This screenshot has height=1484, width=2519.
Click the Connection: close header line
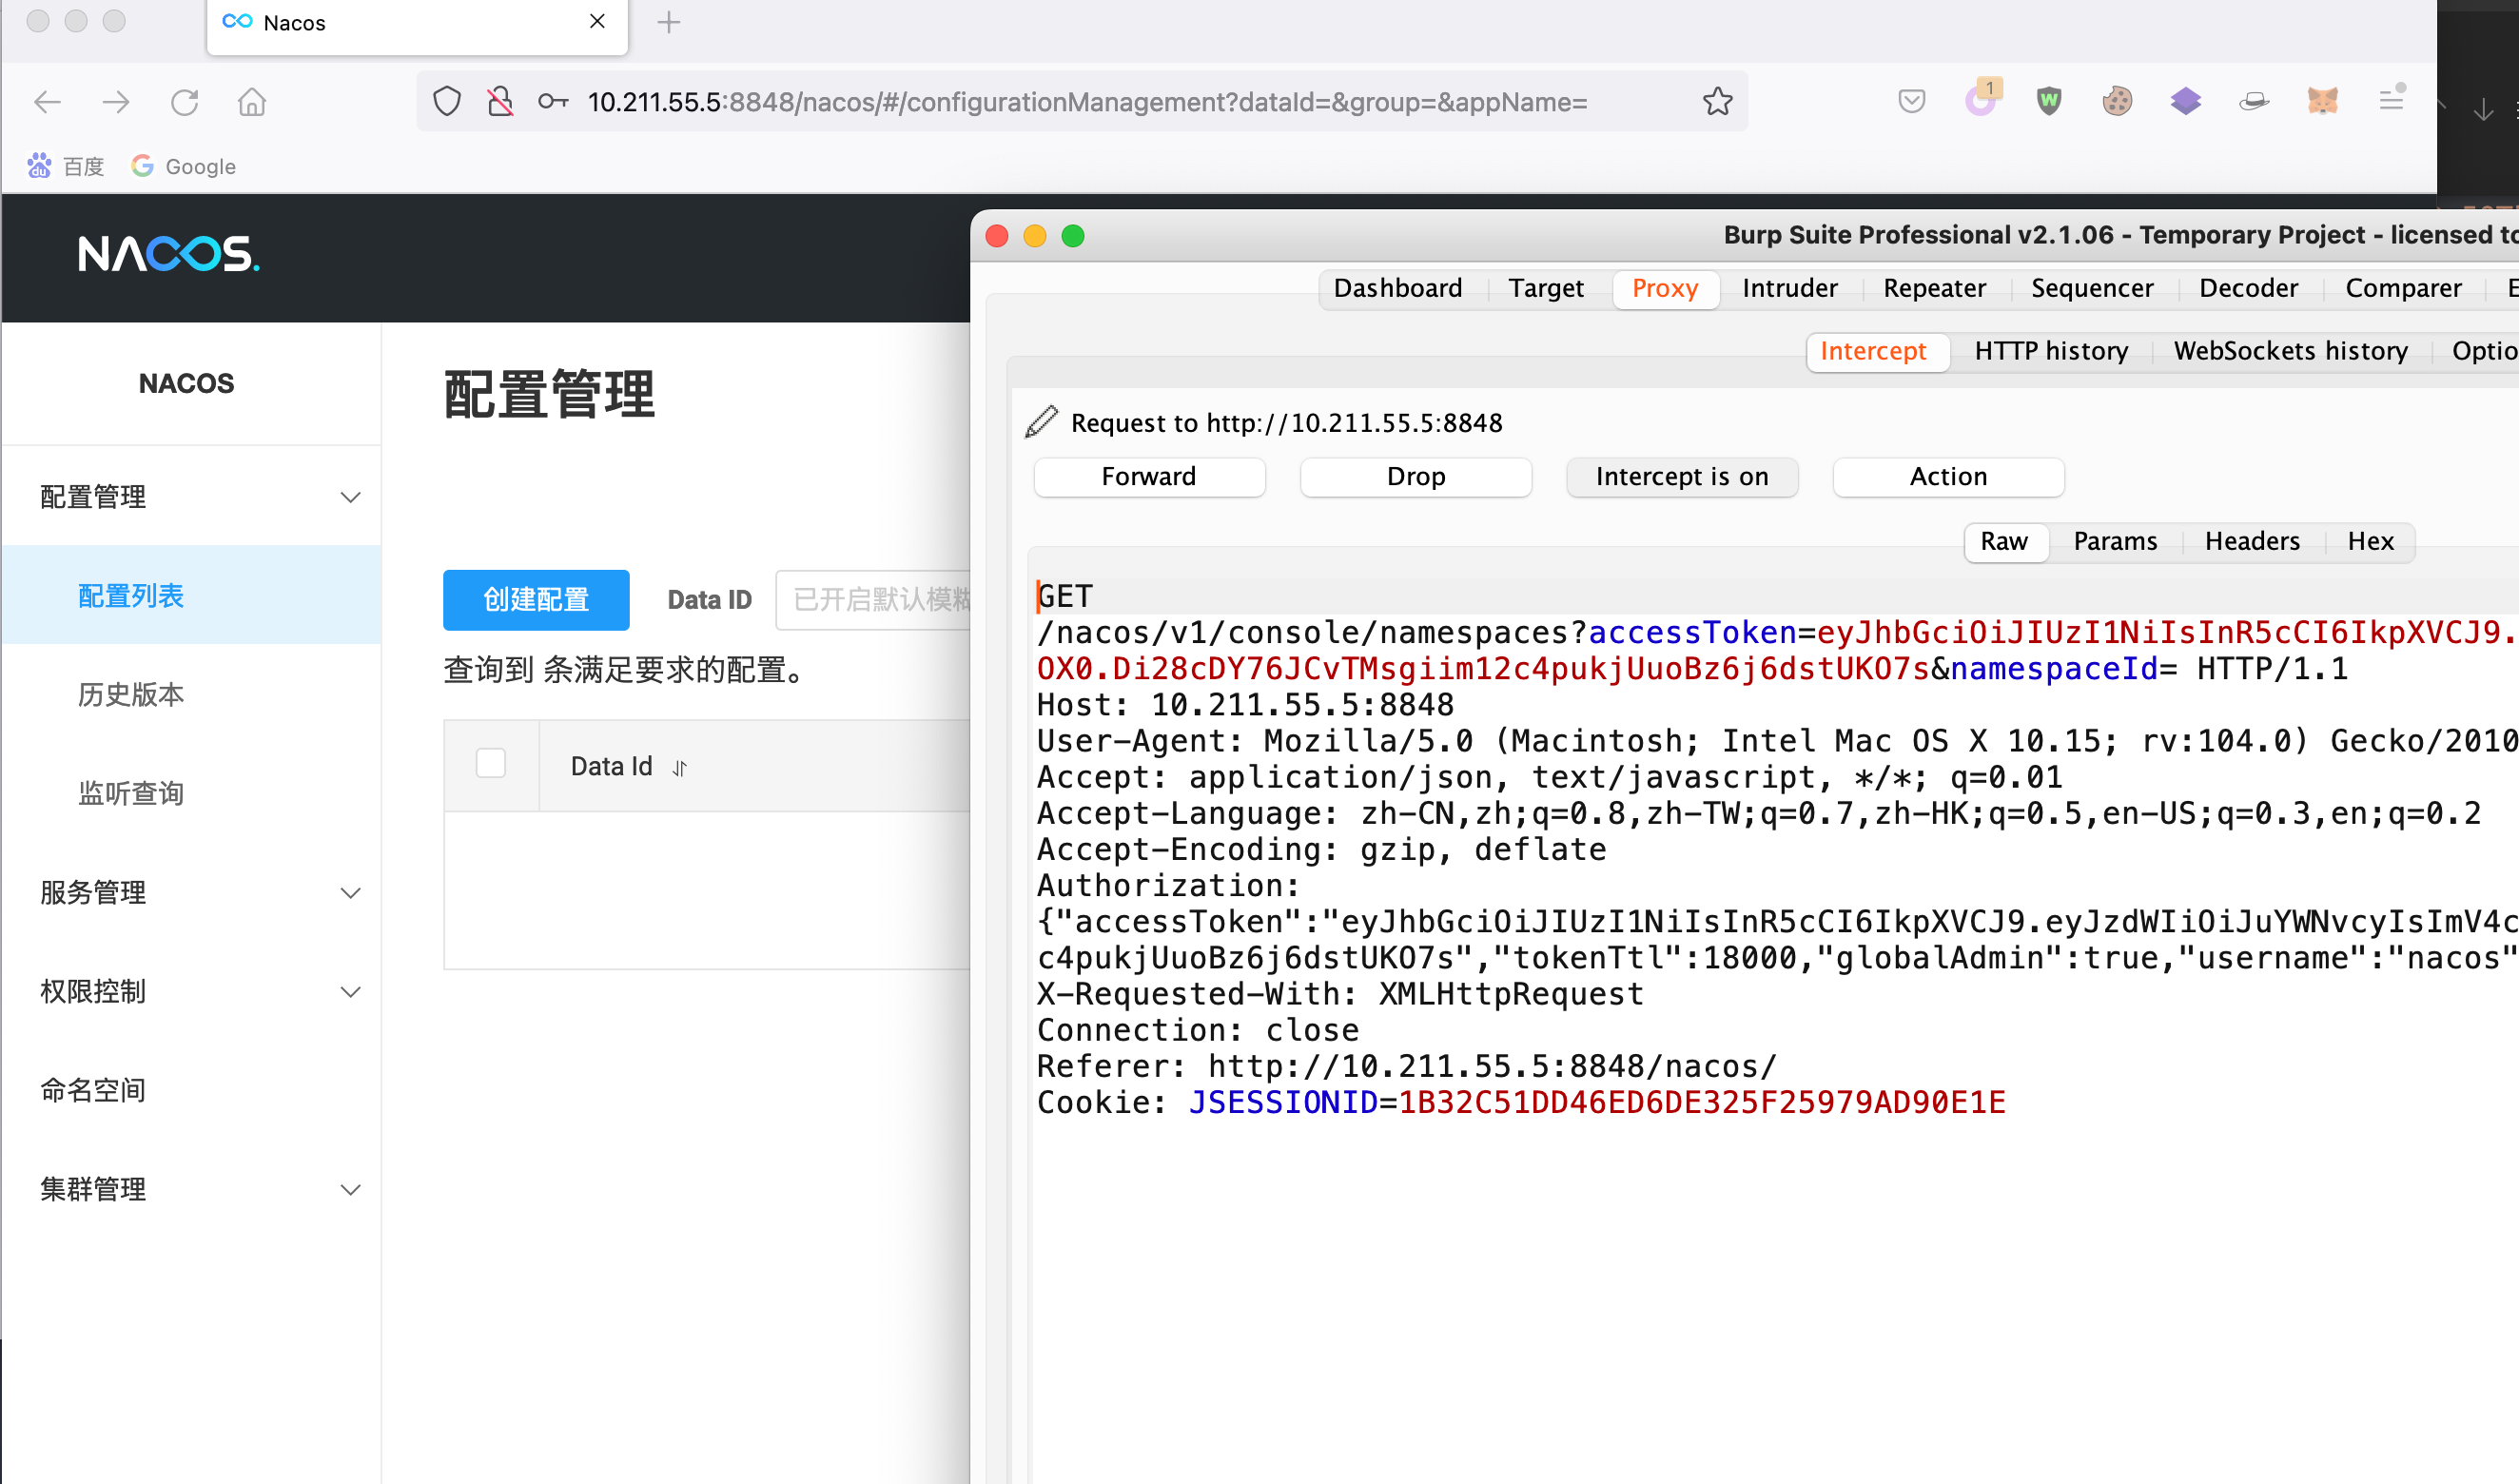(x=1198, y=1030)
